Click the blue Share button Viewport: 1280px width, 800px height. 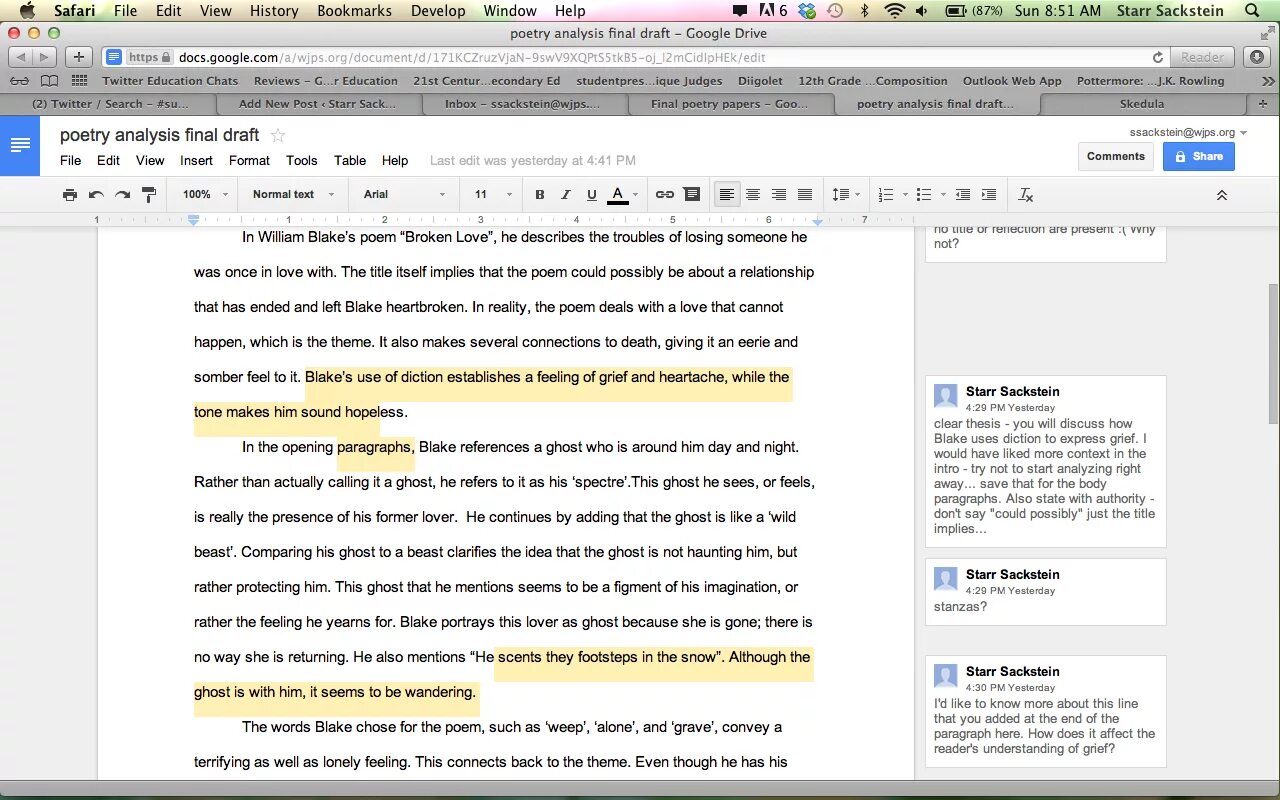[1198, 156]
